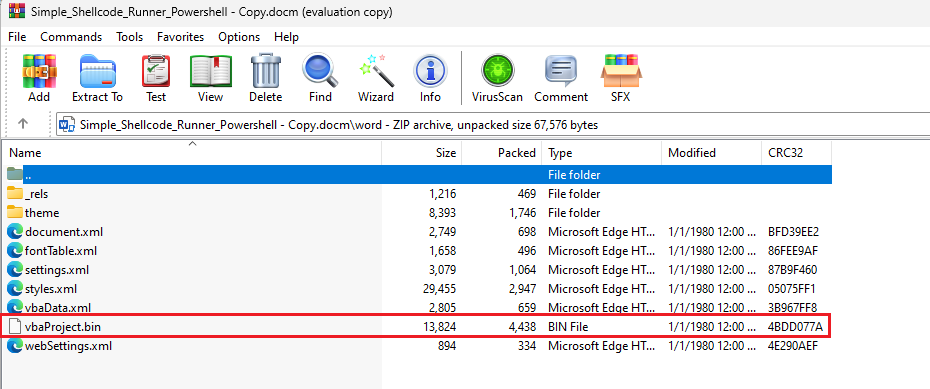The image size is (930, 389).
Task: Click the Extract To toolbar icon
Action: tap(97, 71)
